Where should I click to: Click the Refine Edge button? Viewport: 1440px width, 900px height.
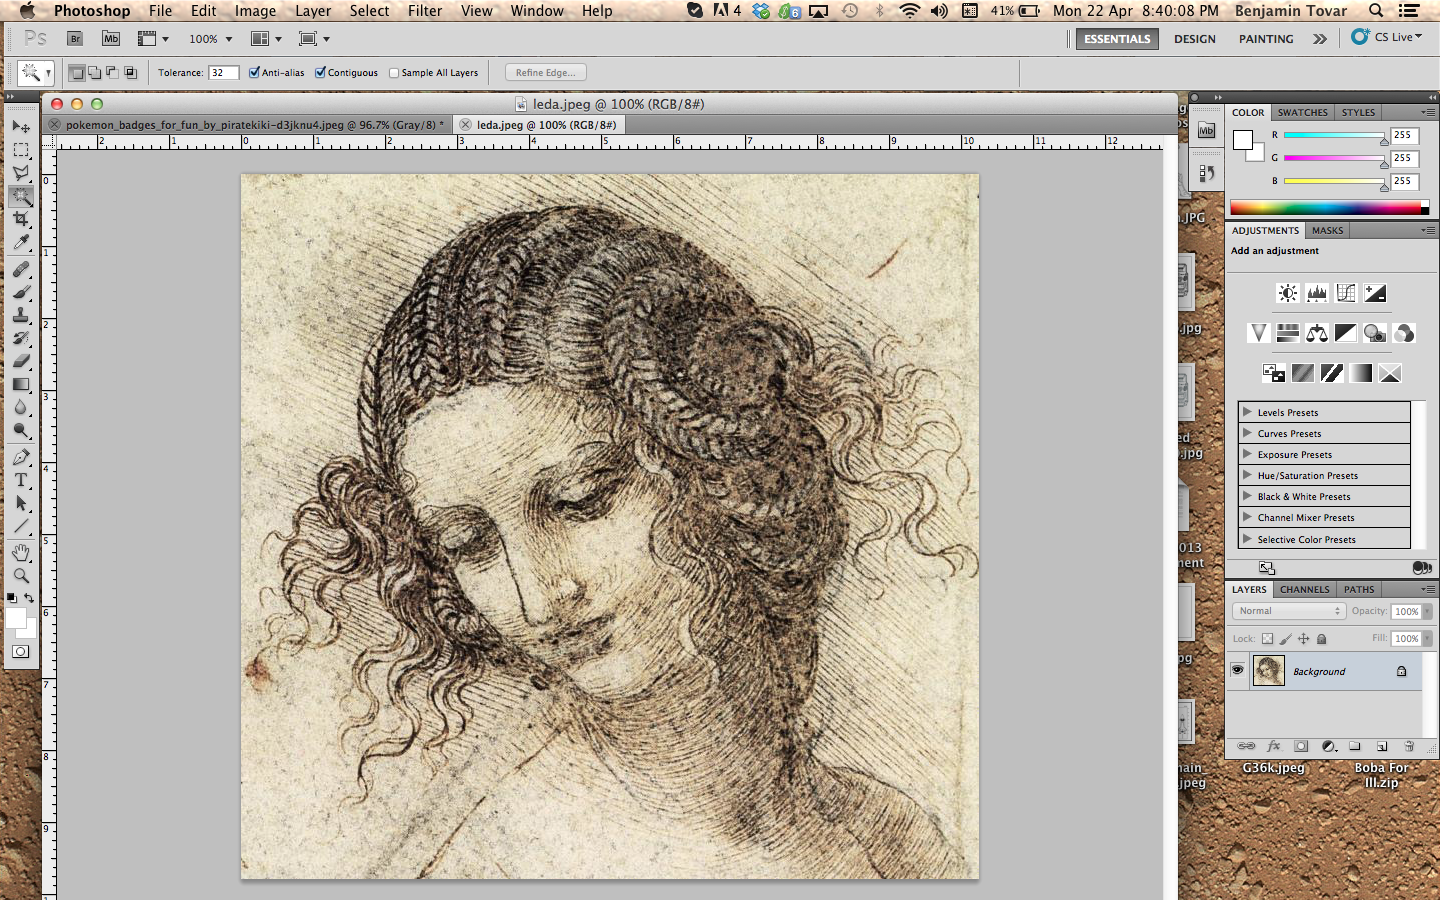546,72
